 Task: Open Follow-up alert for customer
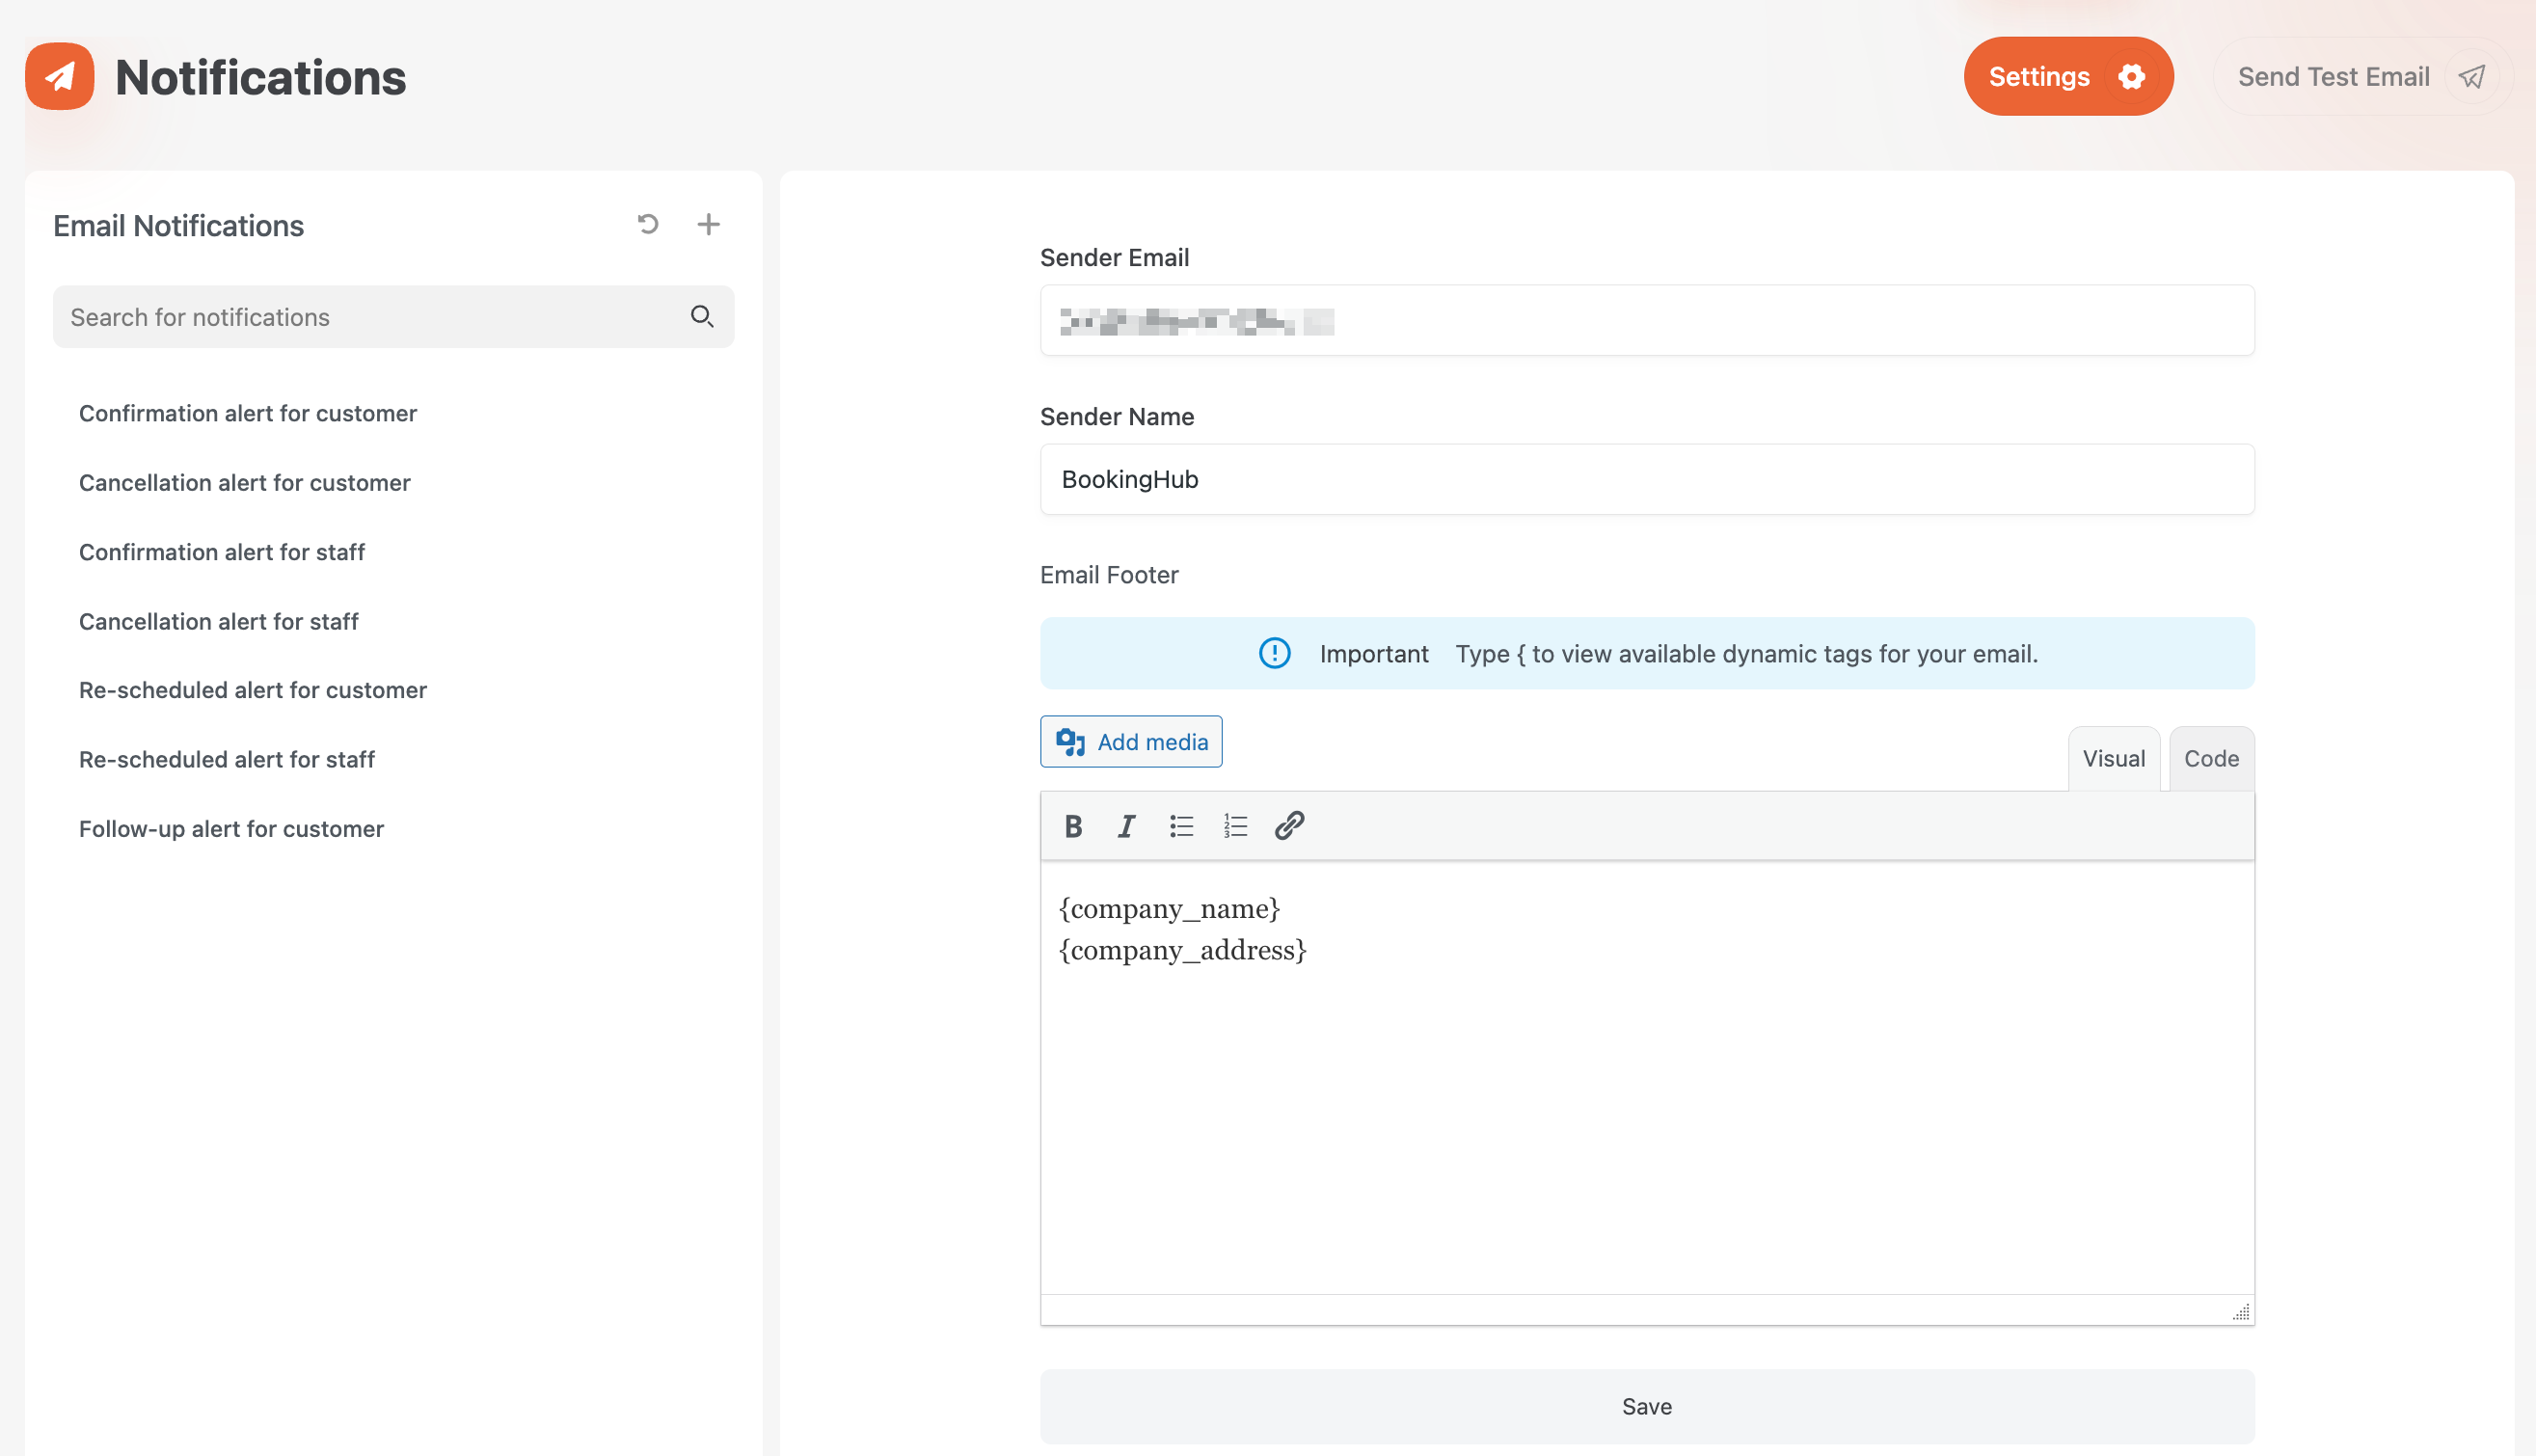pos(231,829)
